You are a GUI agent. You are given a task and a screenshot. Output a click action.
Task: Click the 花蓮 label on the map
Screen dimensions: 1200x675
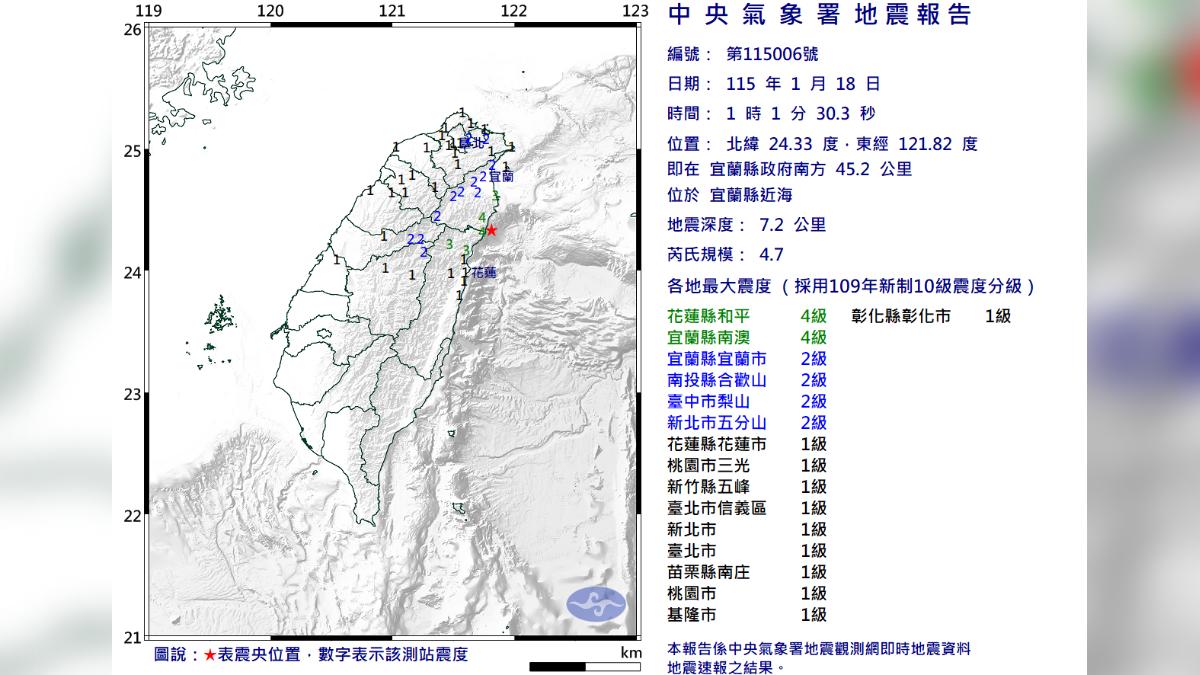(483, 272)
